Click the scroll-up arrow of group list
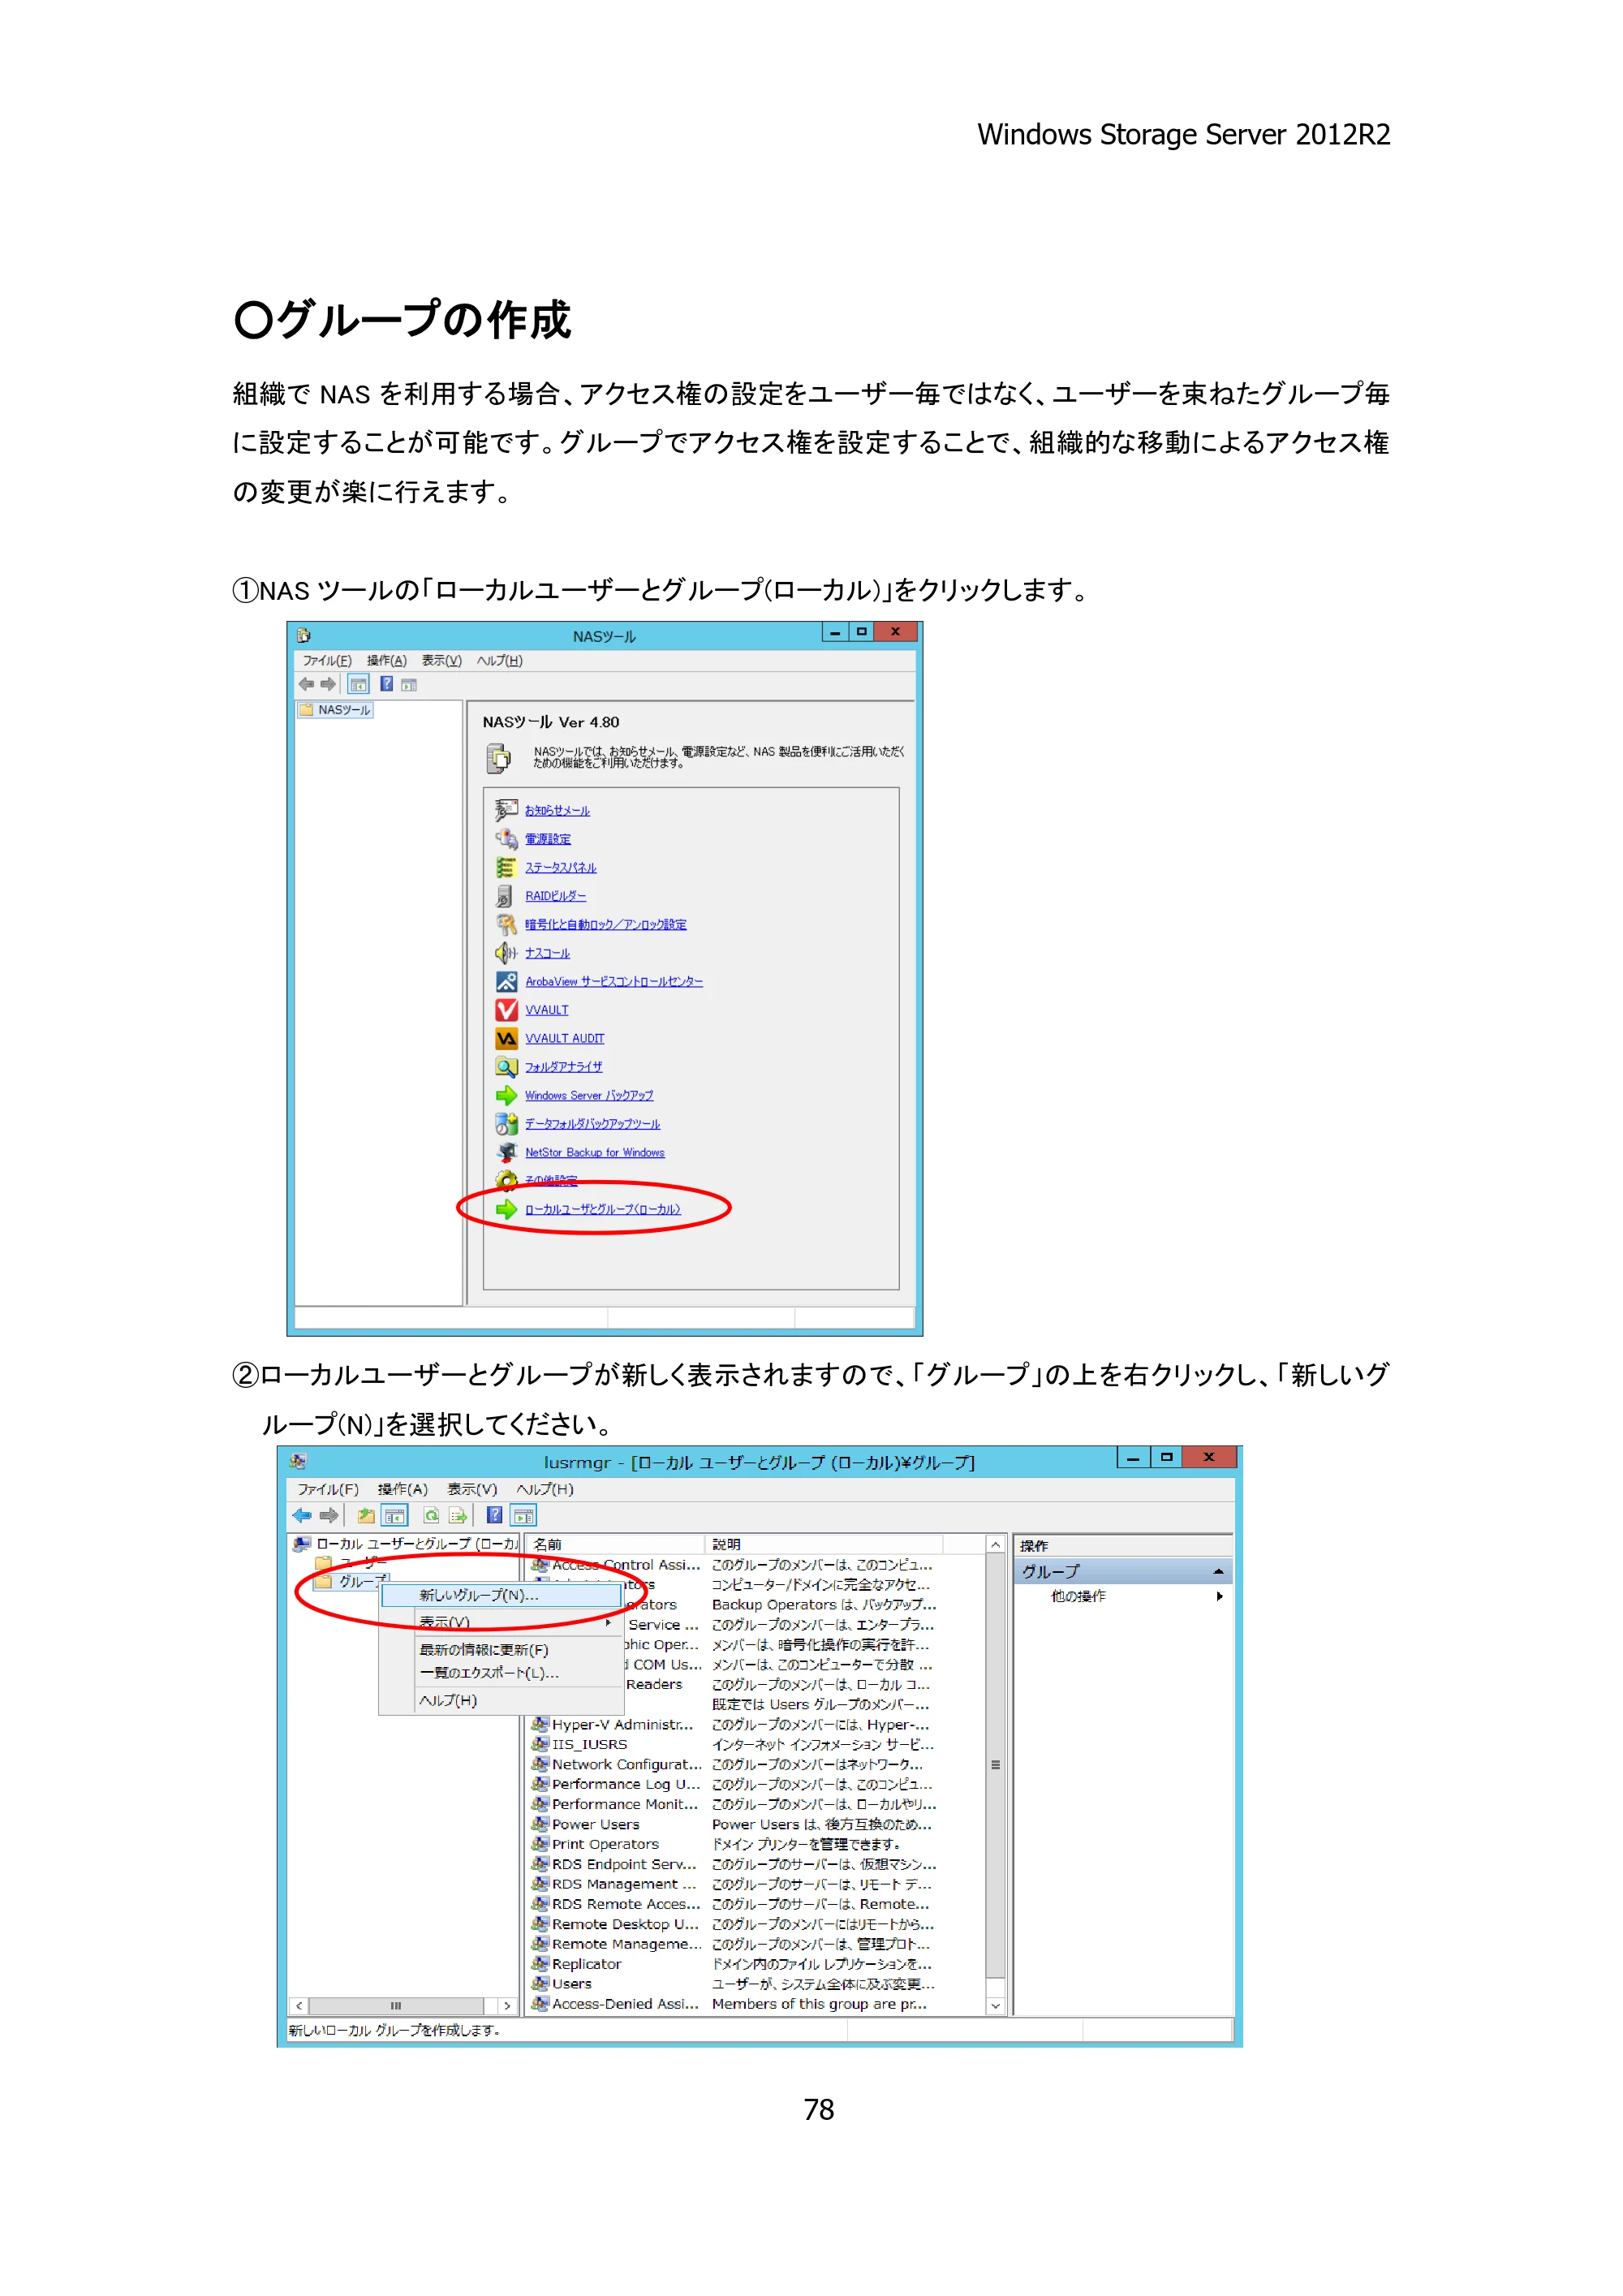The image size is (1623, 2296). (x=995, y=1545)
